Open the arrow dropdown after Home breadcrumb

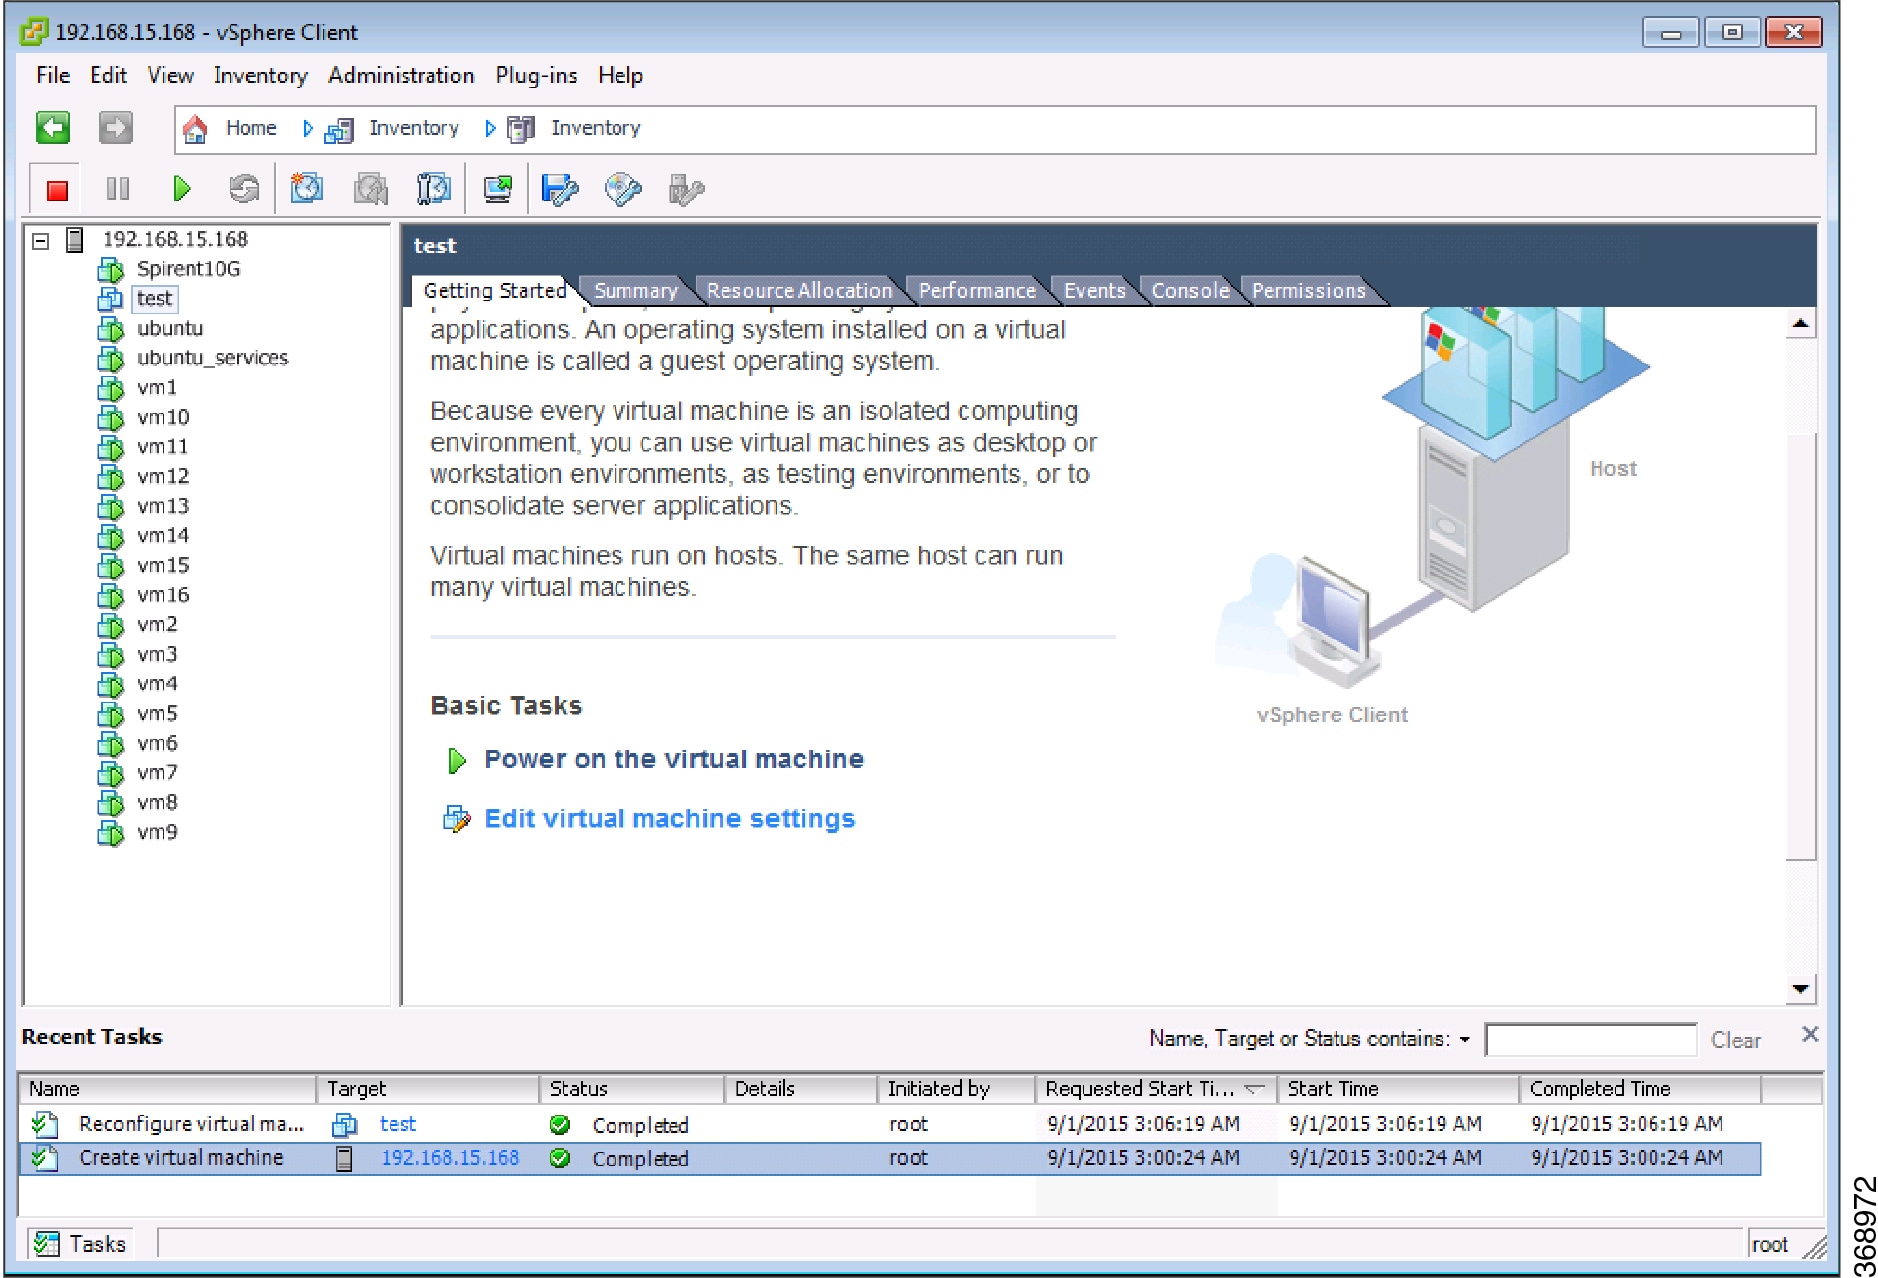coord(308,129)
